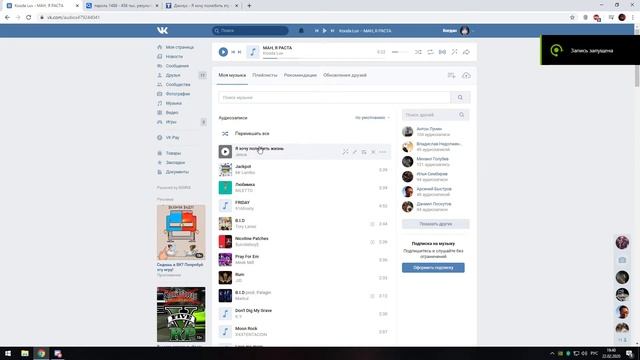Open Фотографии in the left sidebar

[178, 94]
